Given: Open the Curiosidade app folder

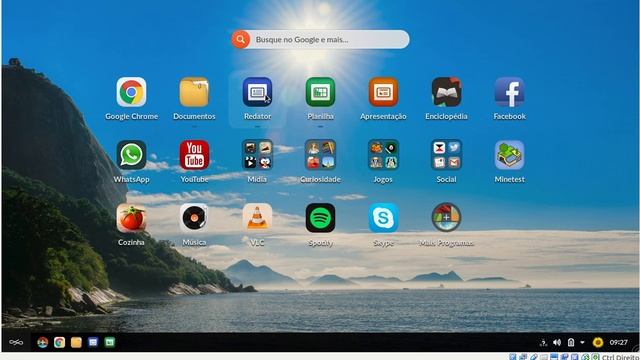Looking at the screenshot, I should pos(320,155).
